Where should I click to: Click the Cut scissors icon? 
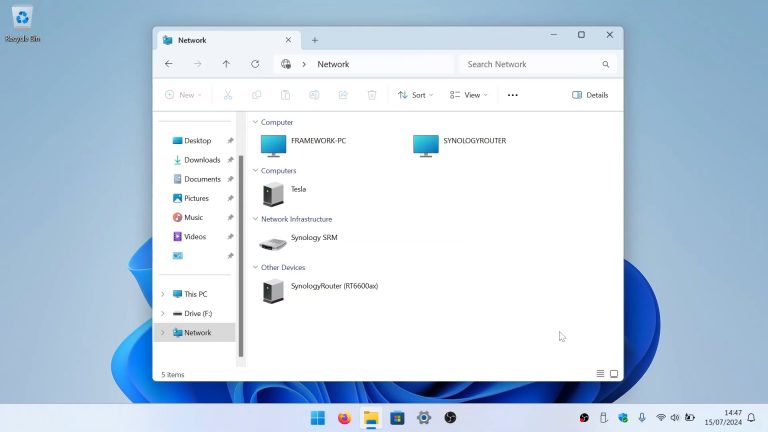[x=228, y=95]
